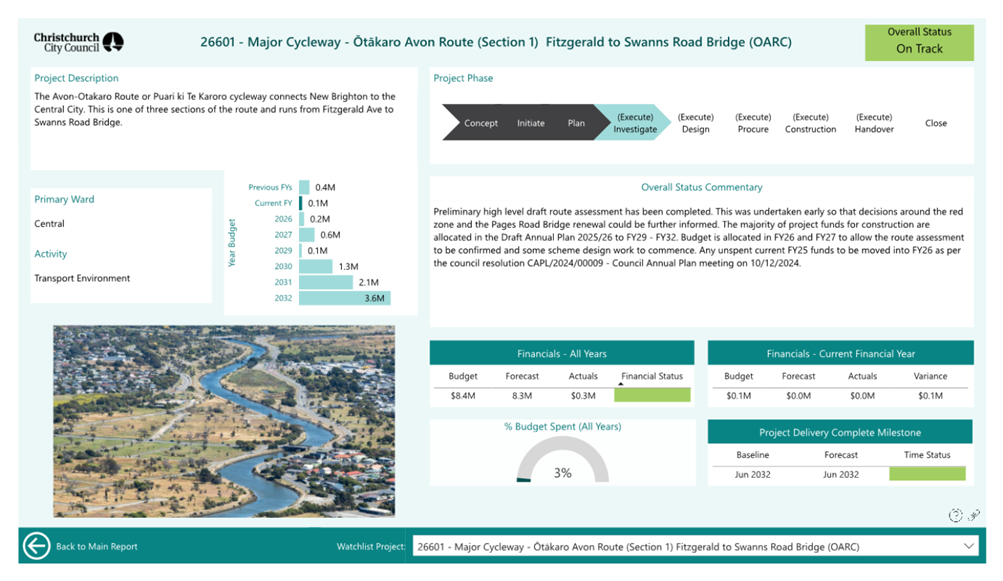Click the green Time Status indicator bar
Screen dimensions: 1003x581
pyautogui.click(x=927, y=474)
